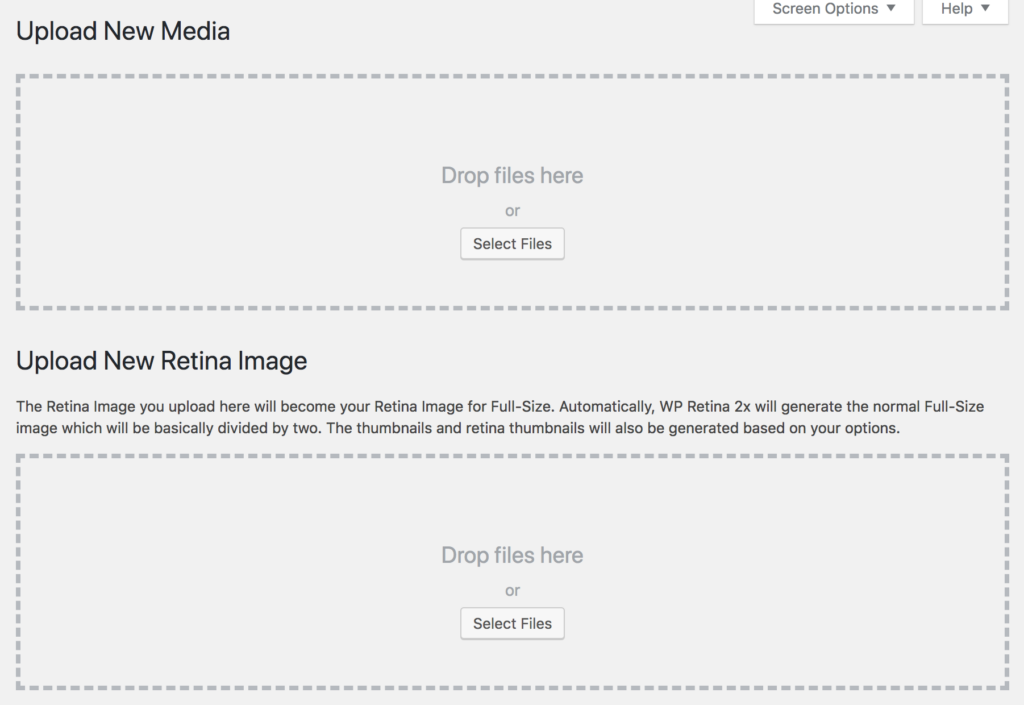Click Select Files under Upload New Retina Image

[x=512, y=623]
